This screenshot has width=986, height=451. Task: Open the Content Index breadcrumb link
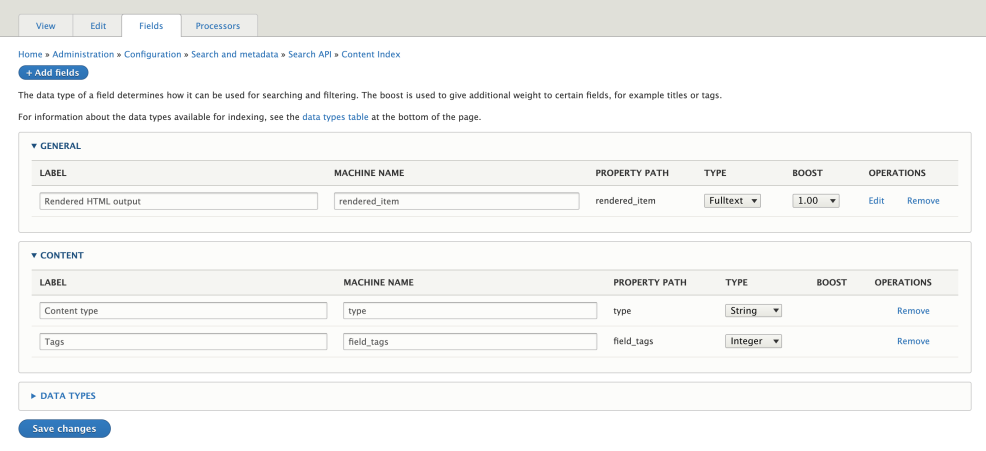click(371, 54)
